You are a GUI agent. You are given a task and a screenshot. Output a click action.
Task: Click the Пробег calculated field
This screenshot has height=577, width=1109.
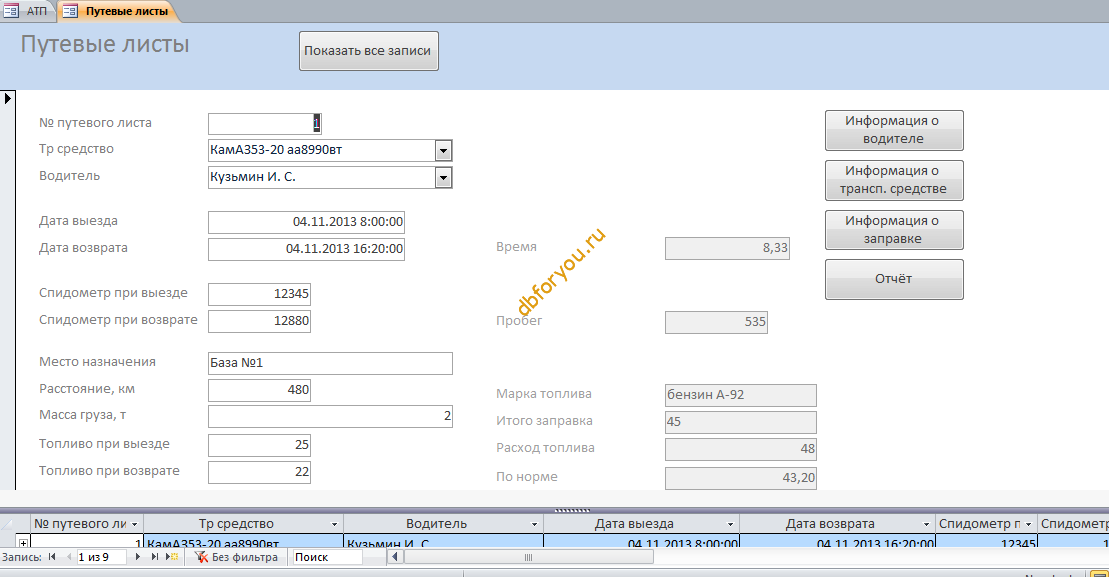716,322
